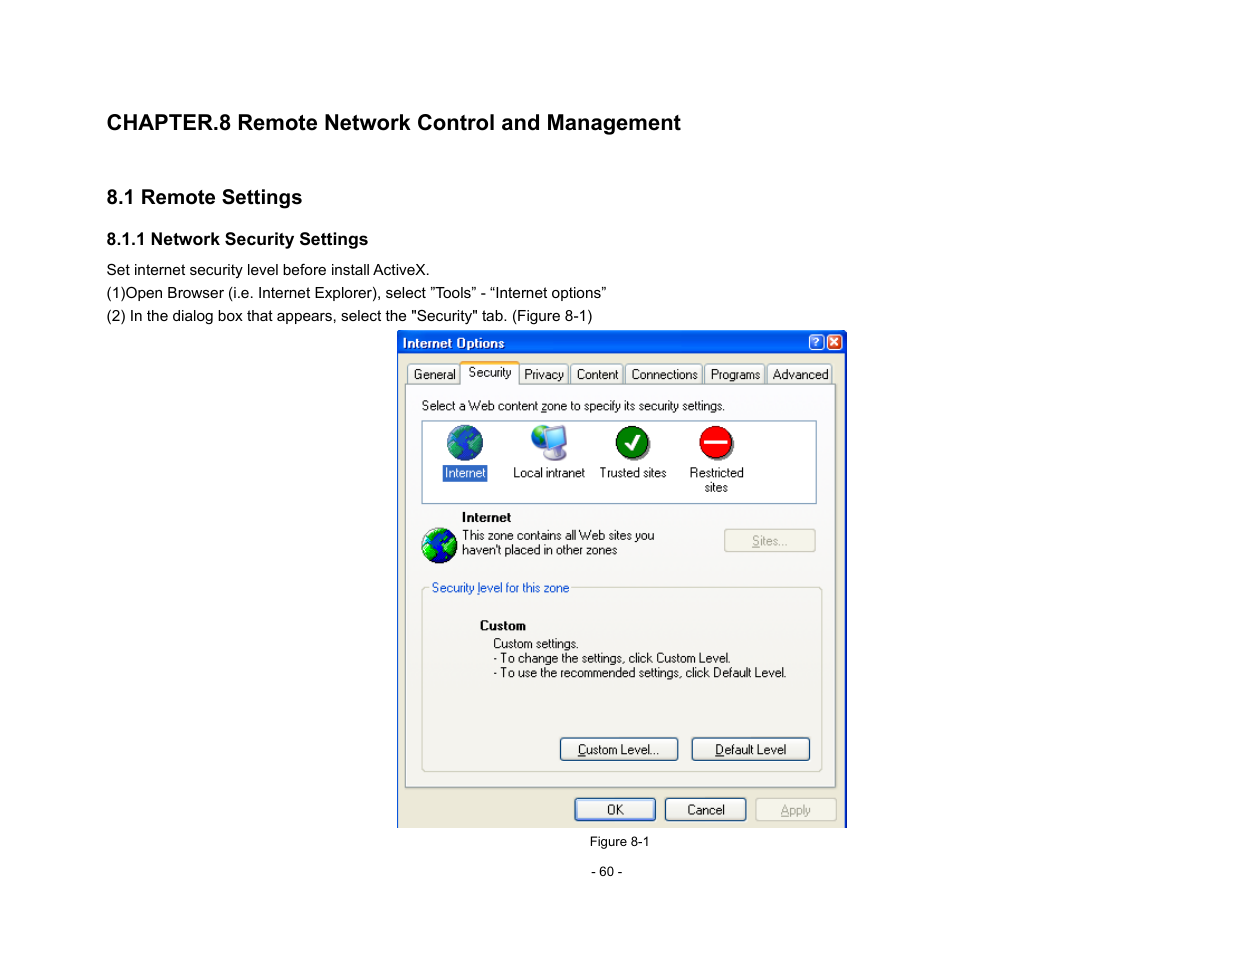Viewport: 1235px width, 954px height.
Task: Switch to the Security tab
Action: click(x=490, y=372)
